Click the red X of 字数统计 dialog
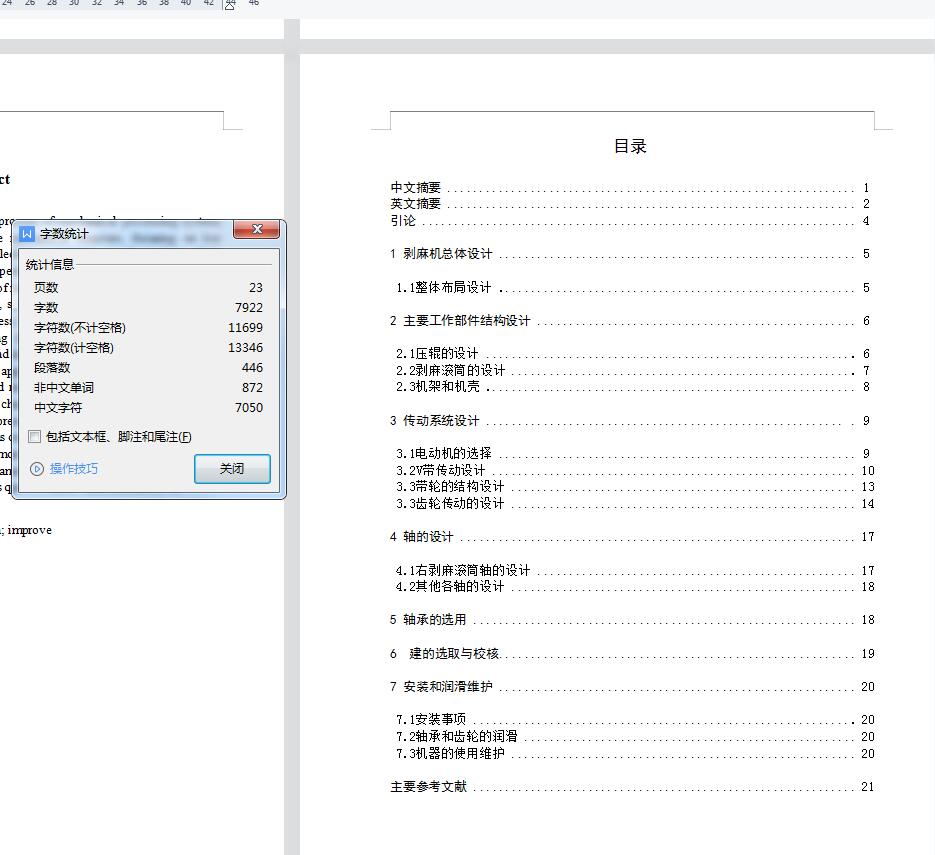Image resolution: width=935 pixels, height=855 pixels. tap(257, 230)
